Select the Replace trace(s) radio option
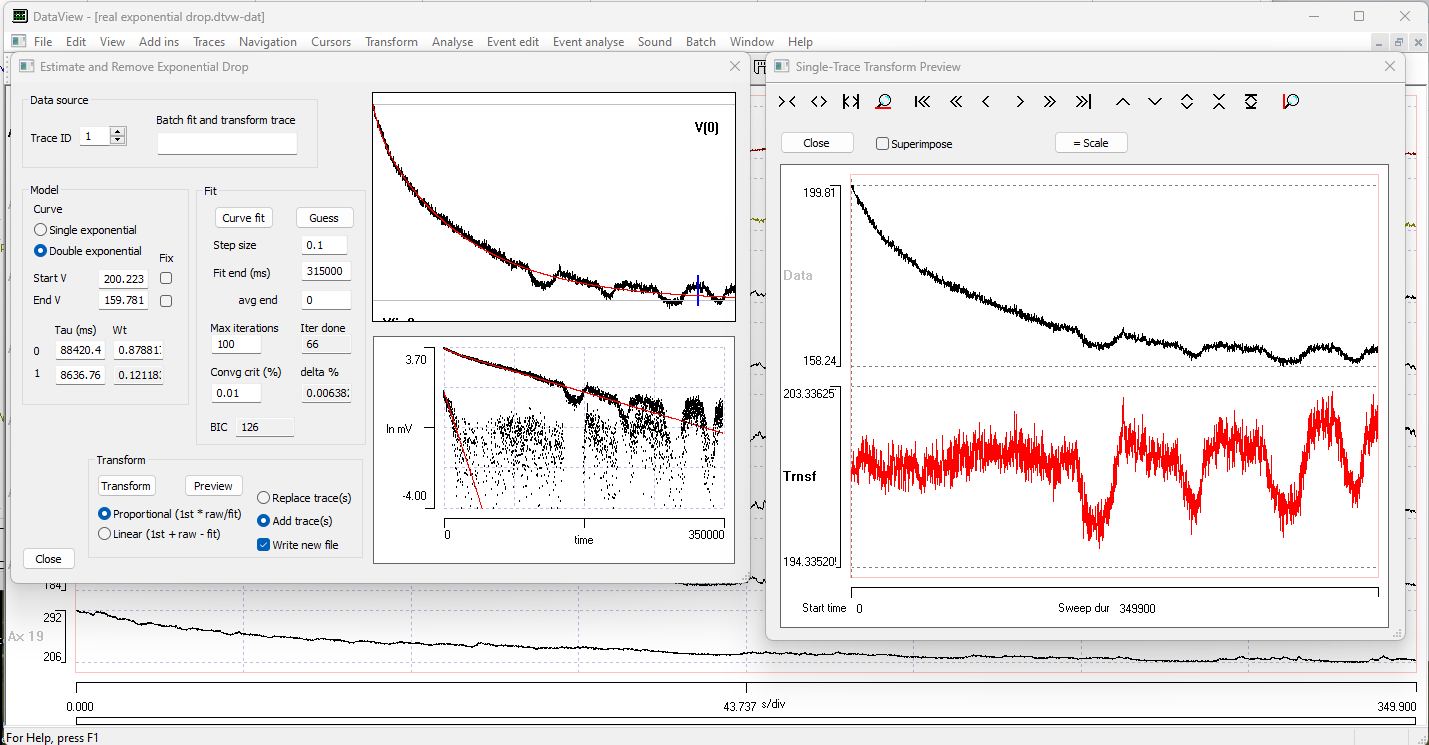 coord(262,497)
